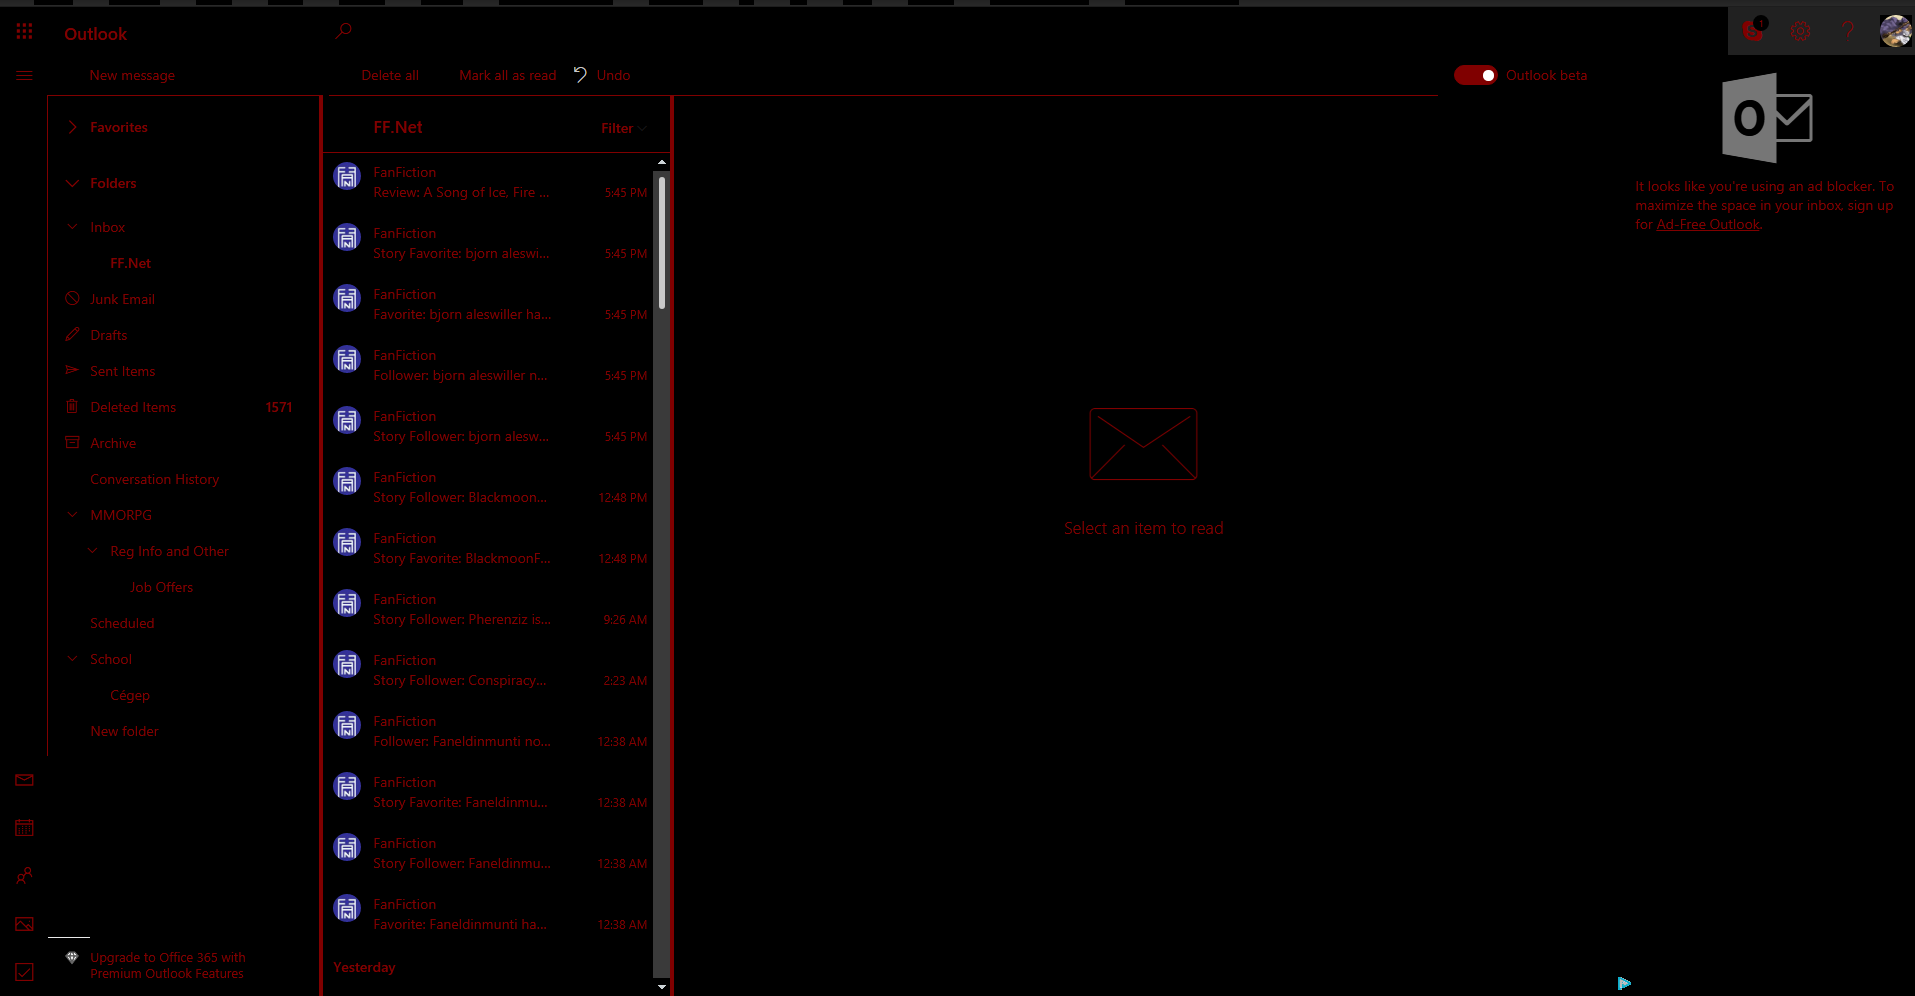The image size is (1915, 996).
Task: Open the Deleted Items trash icon
Action: pyautogui.click(x=72, y=407)
